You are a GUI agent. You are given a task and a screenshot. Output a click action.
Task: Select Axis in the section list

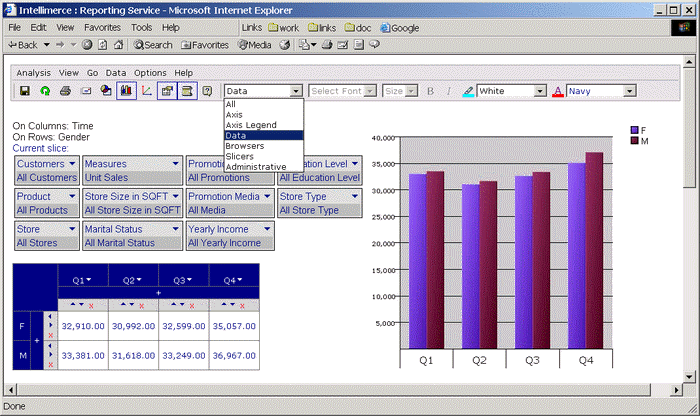pos(264,115)
